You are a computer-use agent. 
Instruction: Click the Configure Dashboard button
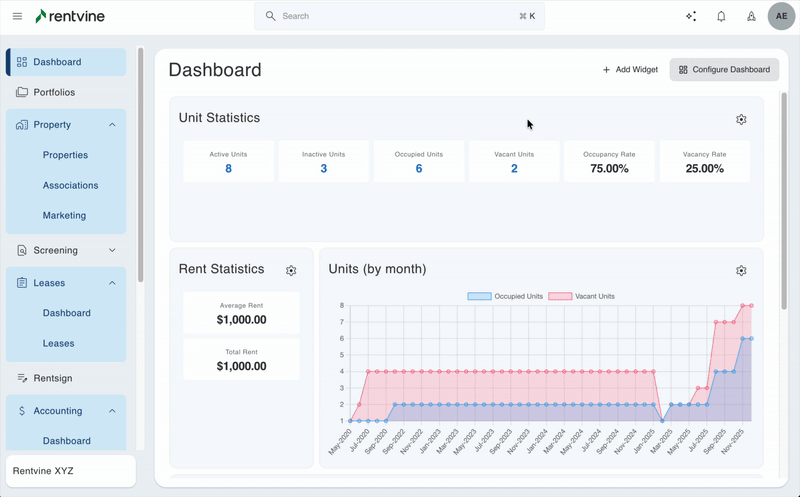pos(724,70)
